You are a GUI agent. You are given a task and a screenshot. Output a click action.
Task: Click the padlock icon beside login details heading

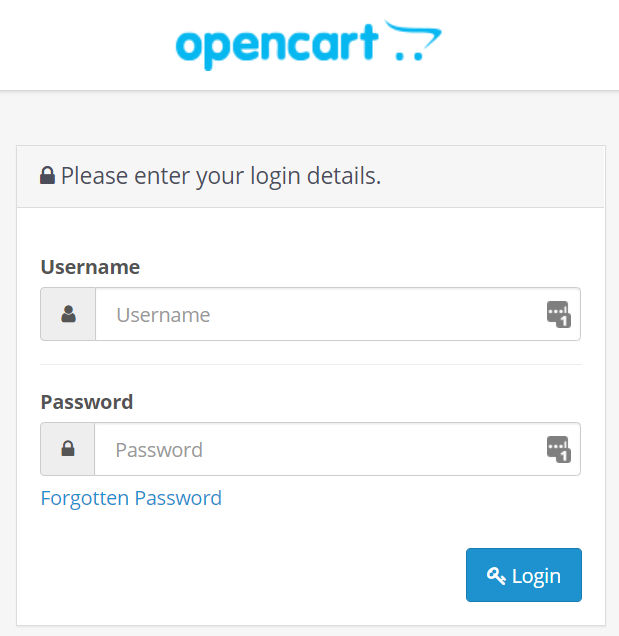click(47, 177)
